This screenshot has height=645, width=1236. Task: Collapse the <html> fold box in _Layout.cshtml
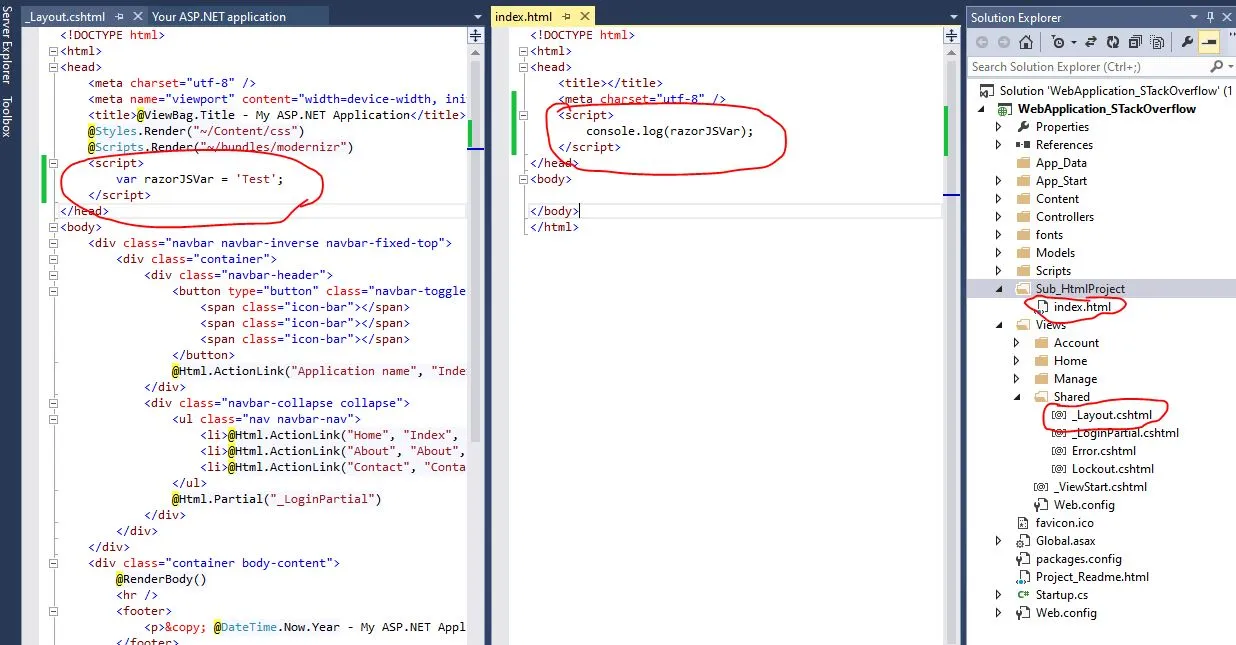(x=54, y=51)
